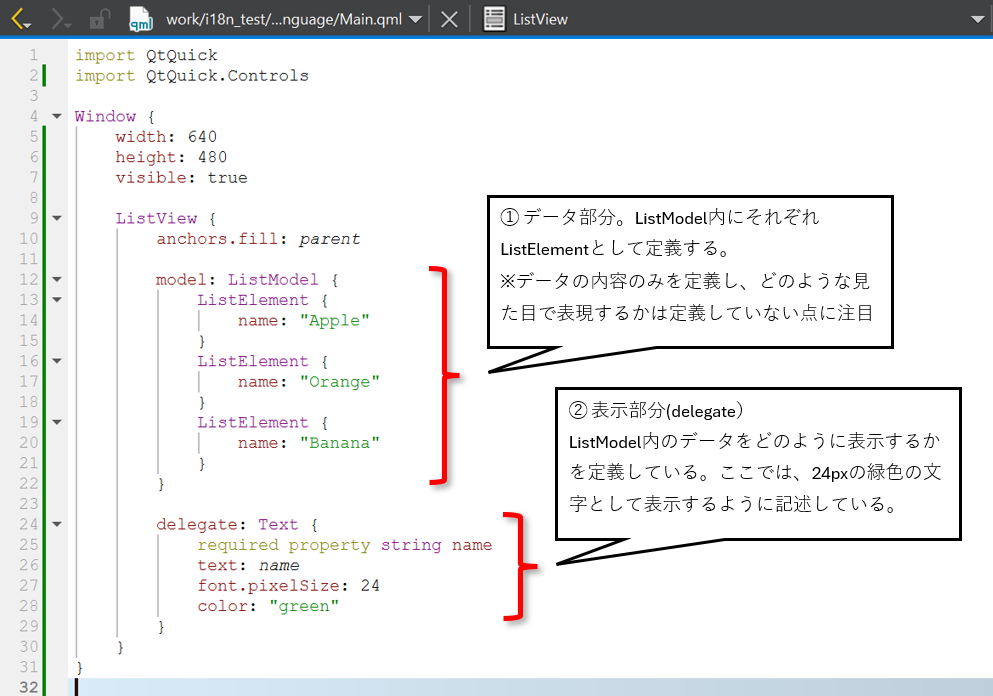Click the file lock icon
Viewport: 993px width, 696px height.
click(100, 19)
